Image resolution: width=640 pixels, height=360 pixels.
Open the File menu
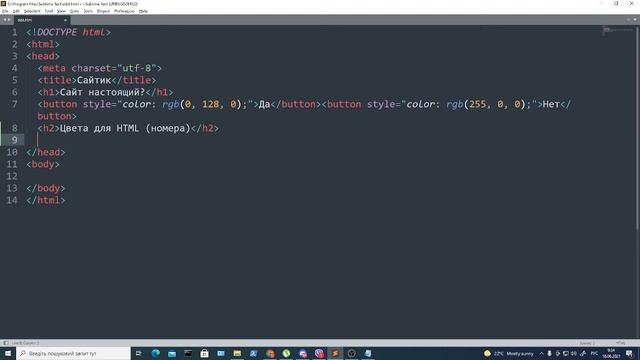[x=5, y=11]
